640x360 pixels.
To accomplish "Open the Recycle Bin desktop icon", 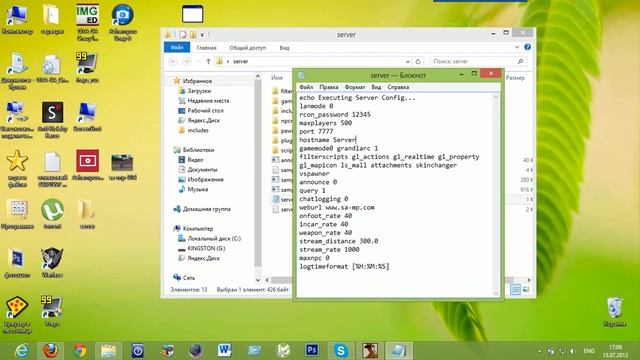I will 614,311.
